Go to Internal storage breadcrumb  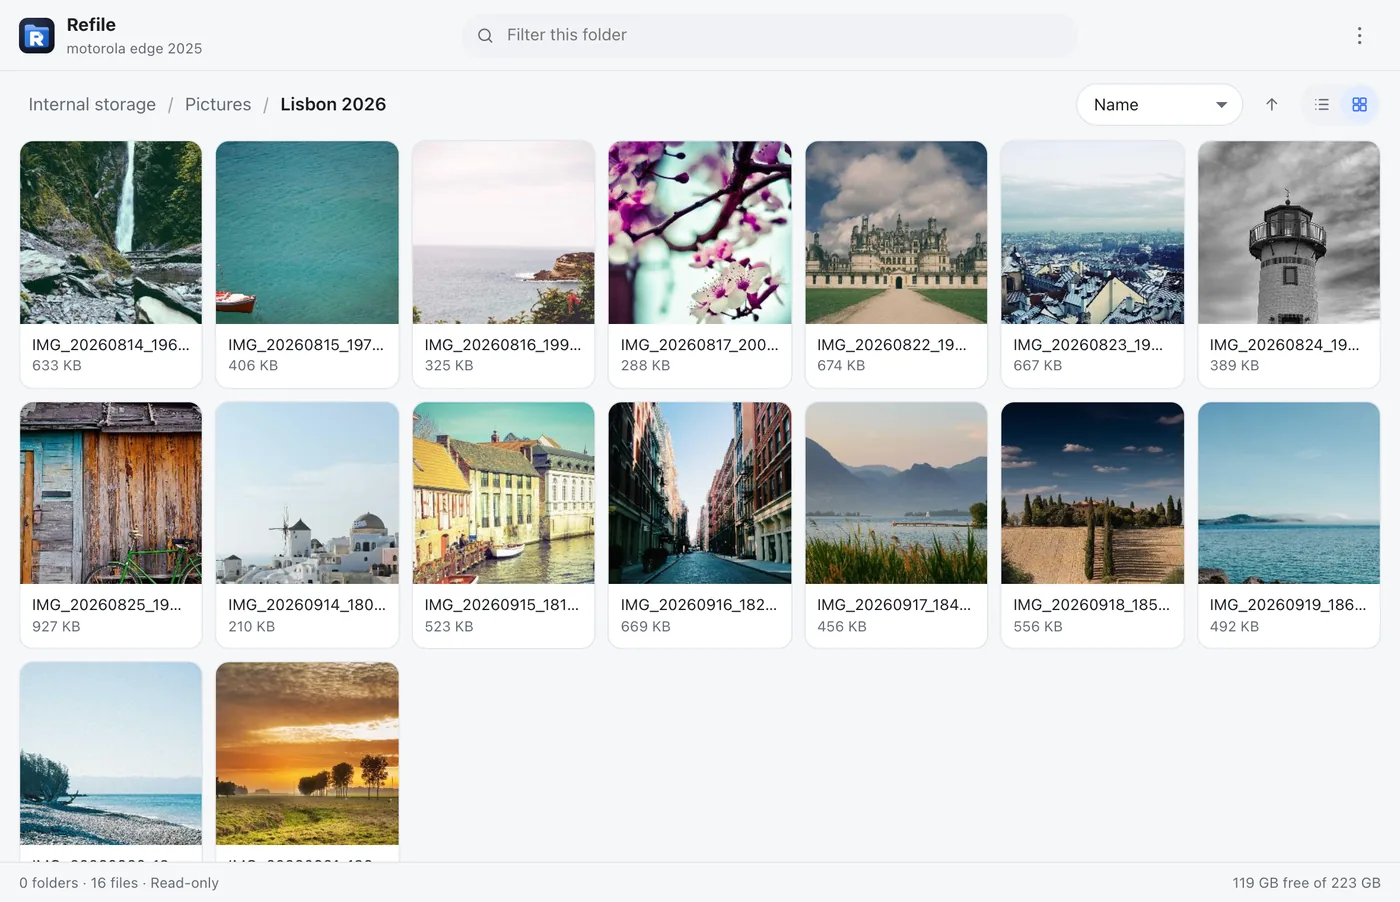[92, 105]
